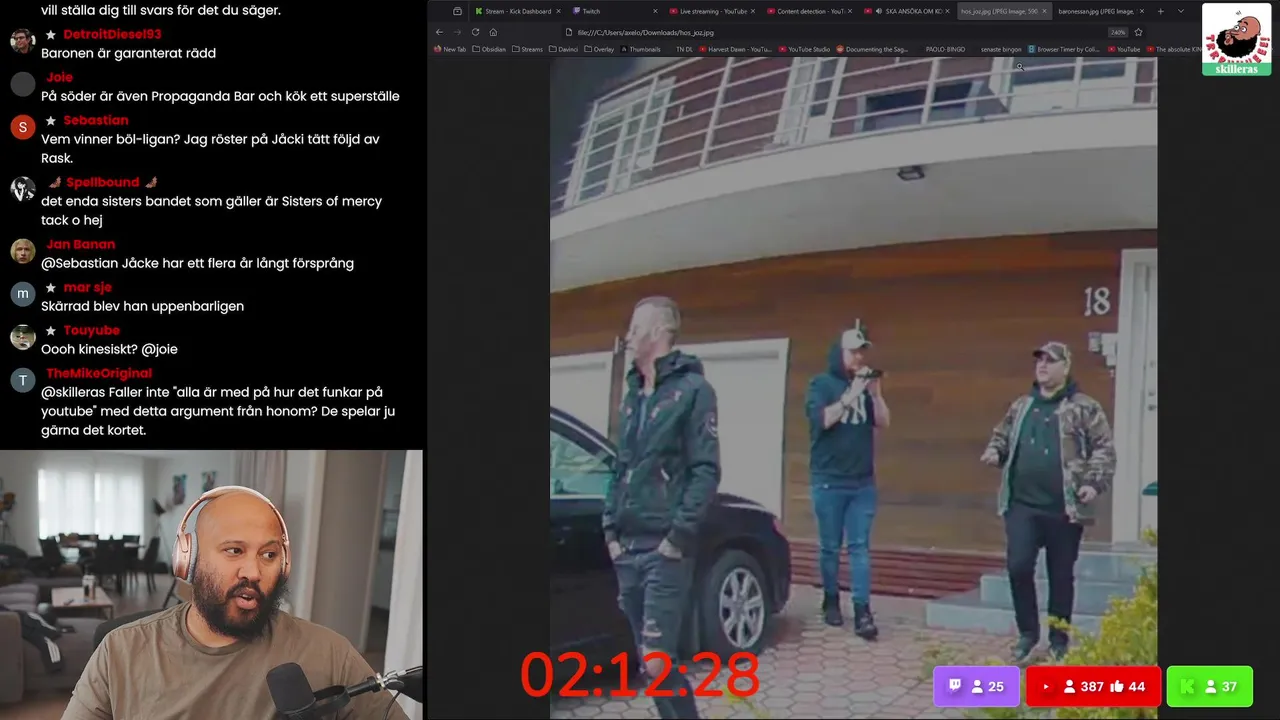The image size is (1280, 720).
Task: Click the Kick viewer count 37 badge
Action: (x=1209, y=687)
